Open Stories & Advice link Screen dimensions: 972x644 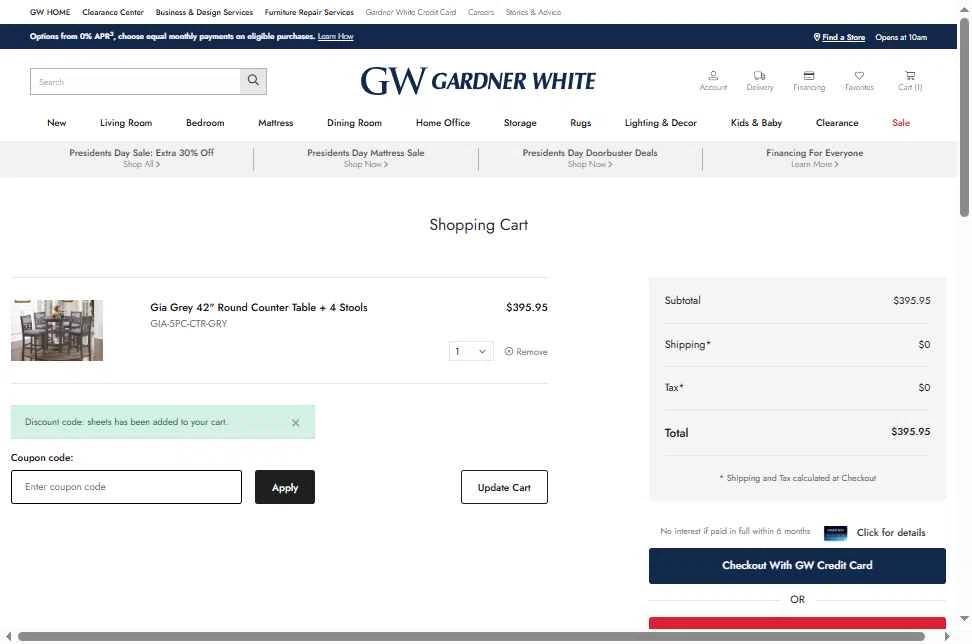point(533,12)
